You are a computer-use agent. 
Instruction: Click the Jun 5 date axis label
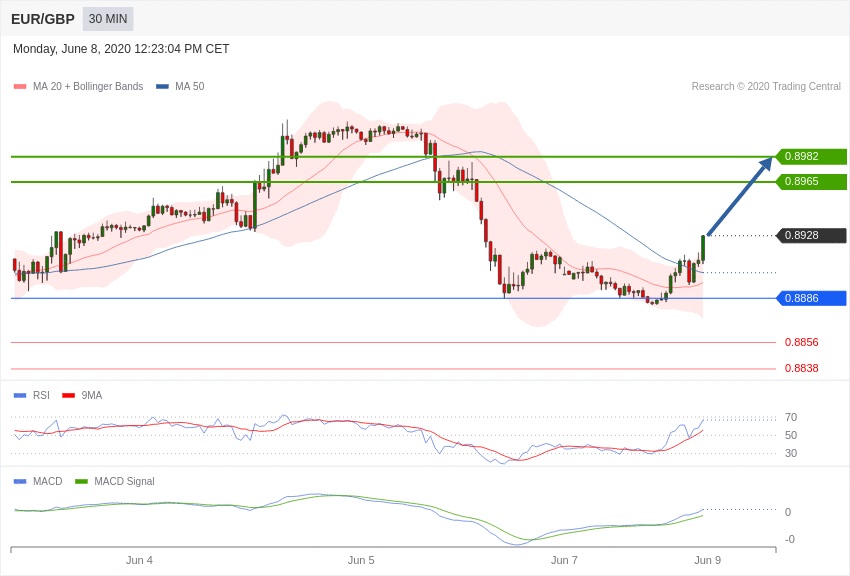[x=361, y=560]
